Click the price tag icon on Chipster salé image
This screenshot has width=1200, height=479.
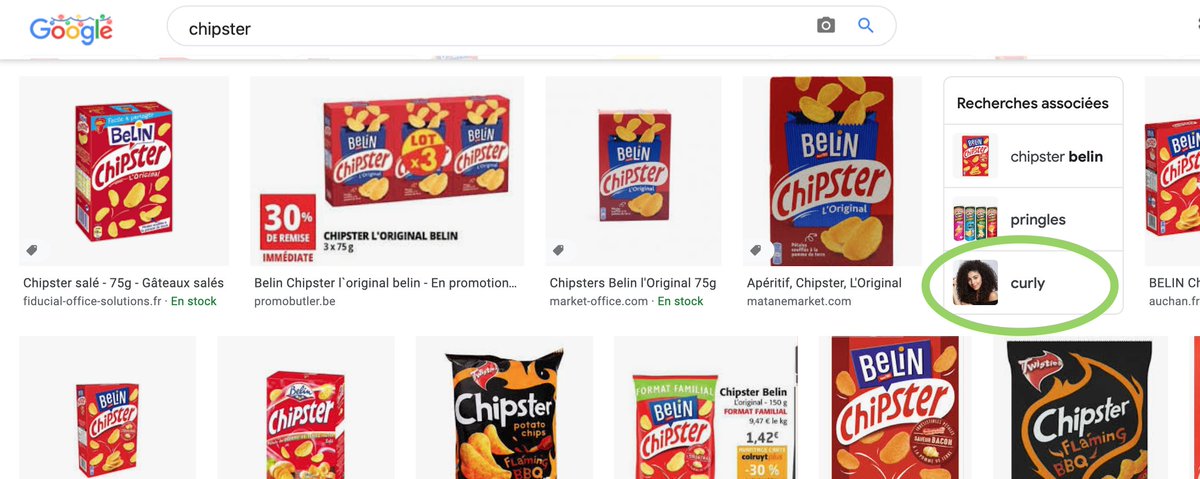click(32, 251)
